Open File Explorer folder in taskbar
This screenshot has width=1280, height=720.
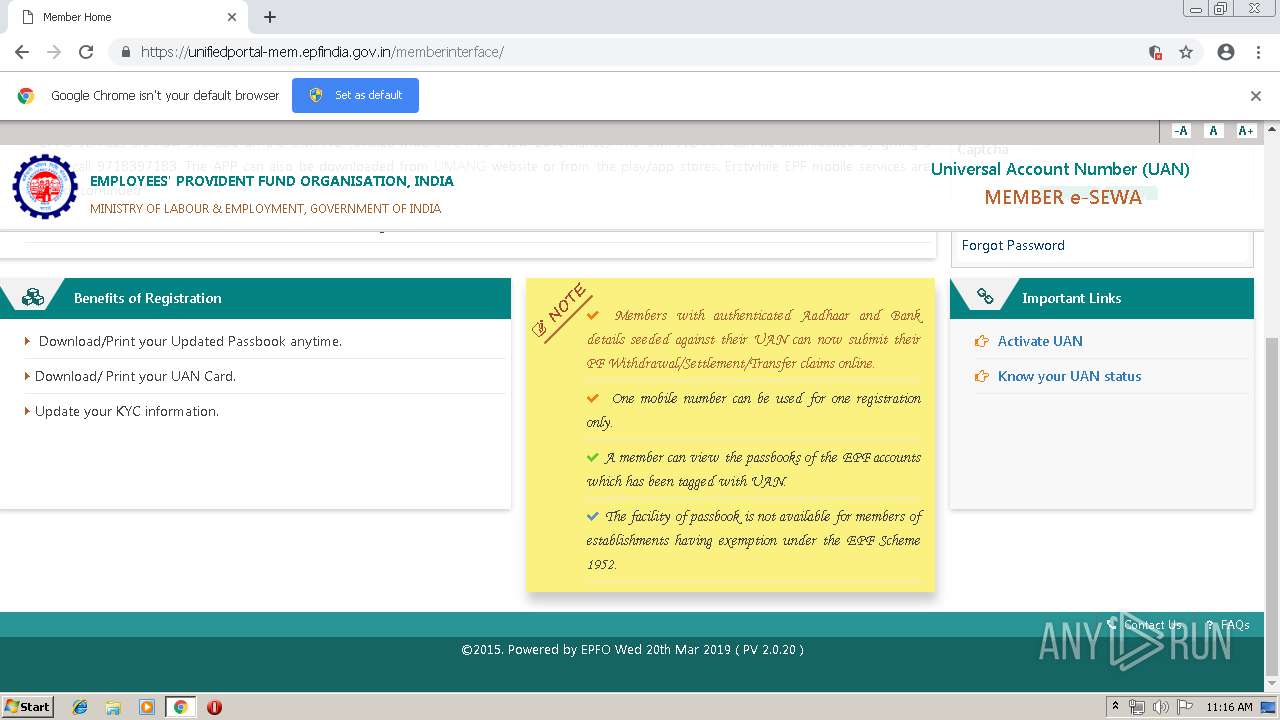tap(113, 707)
